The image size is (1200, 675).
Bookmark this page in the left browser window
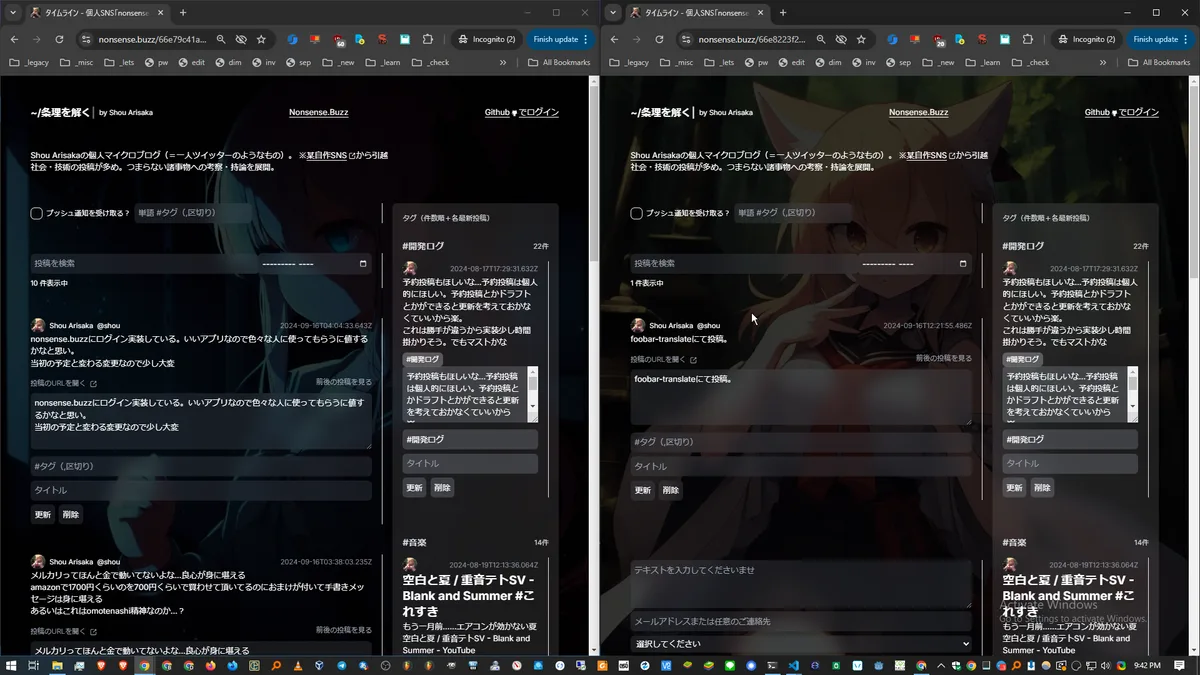click(261, 39)
